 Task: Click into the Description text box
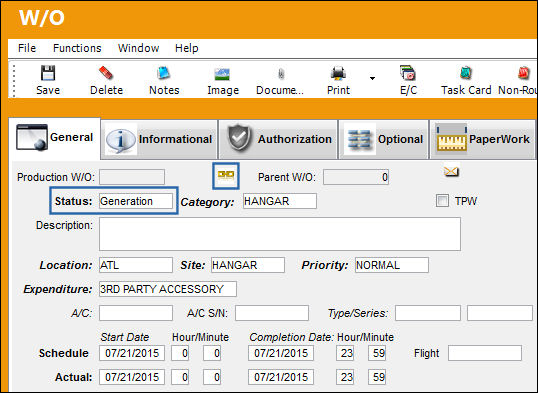tap(280, 234)
